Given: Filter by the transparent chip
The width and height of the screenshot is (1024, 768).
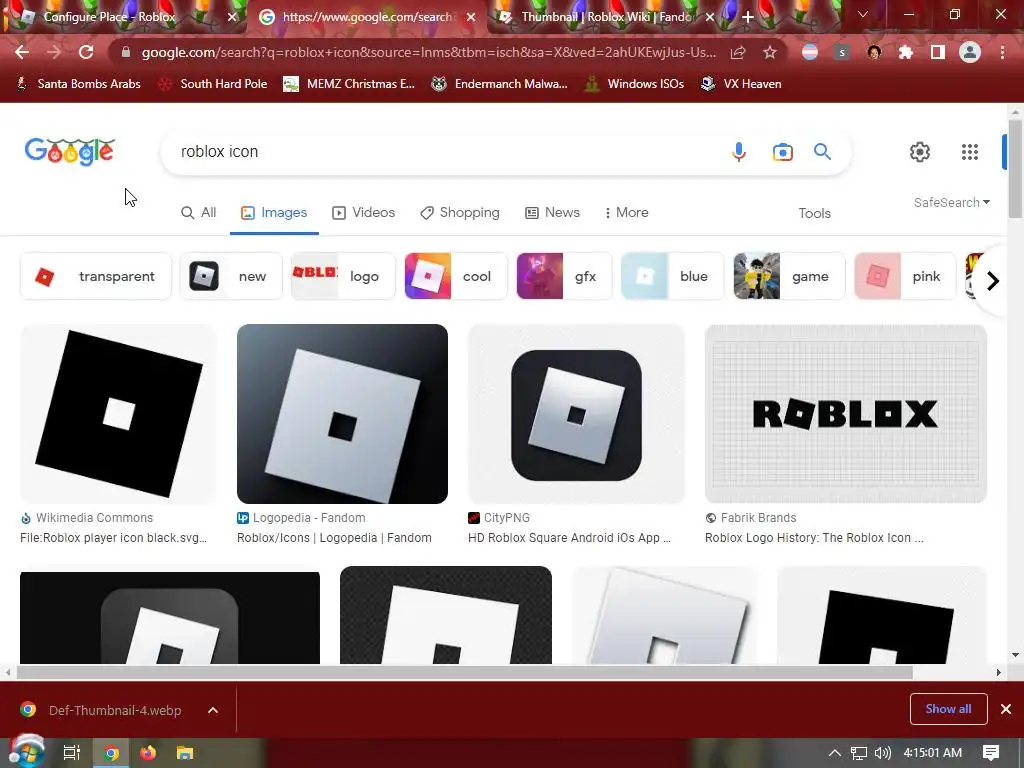Looking at the screenshot, I should 96,276.
